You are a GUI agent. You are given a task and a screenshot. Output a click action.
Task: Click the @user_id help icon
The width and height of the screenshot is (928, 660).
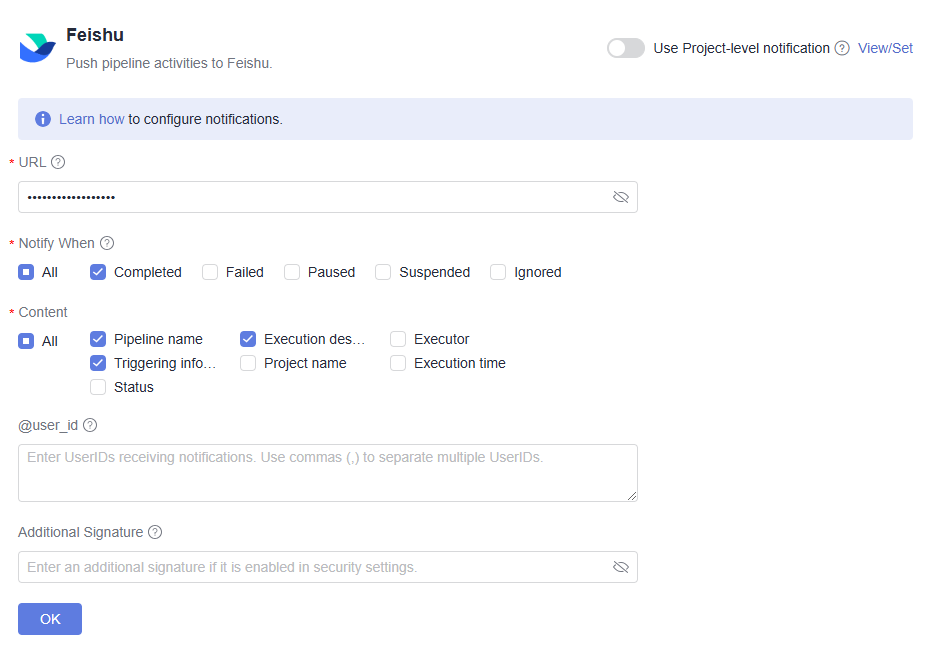tap(90, 425)
